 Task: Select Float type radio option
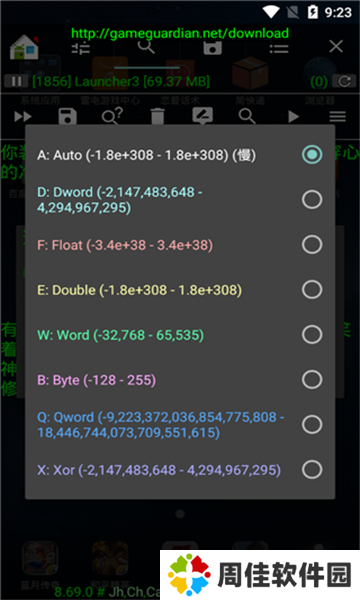pos(312,245)
